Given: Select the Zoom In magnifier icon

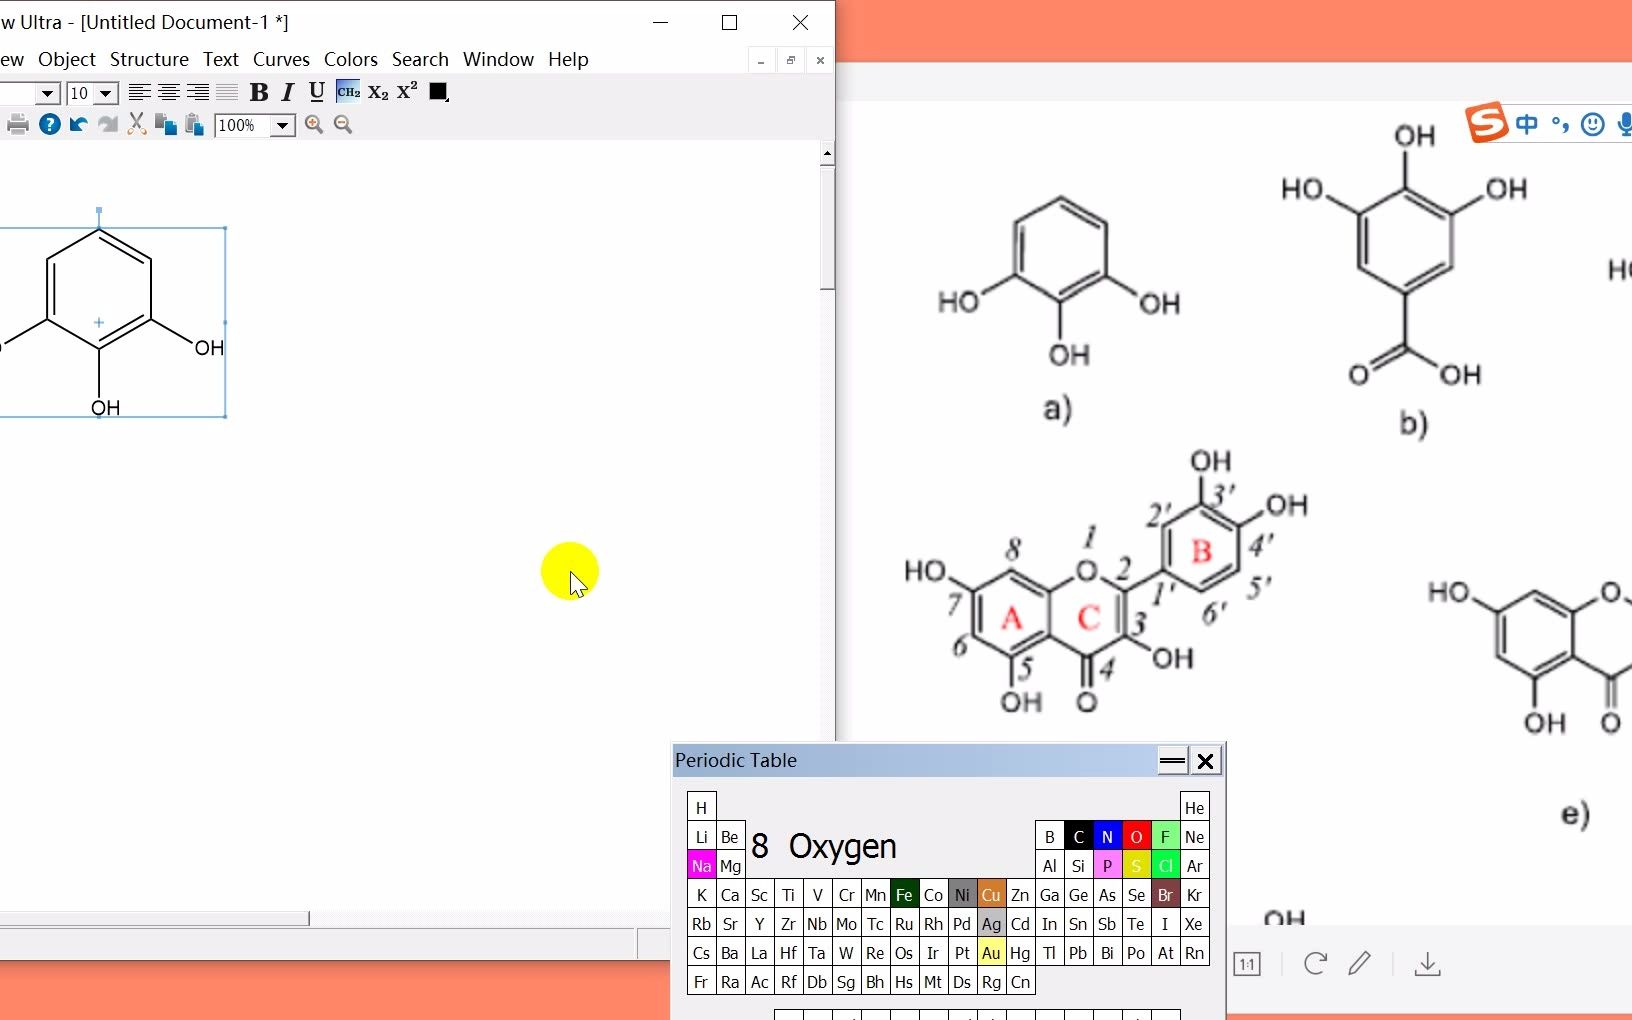Looking at the screenshot, I should pos(316,125).
